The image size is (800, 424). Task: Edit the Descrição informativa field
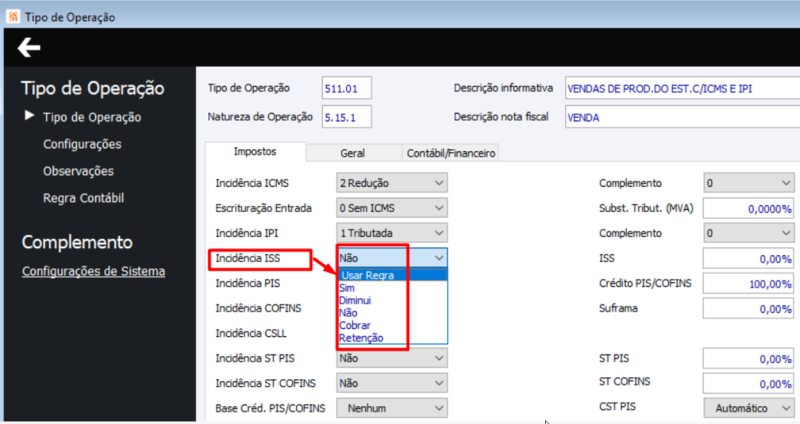(x=683, y=88)
